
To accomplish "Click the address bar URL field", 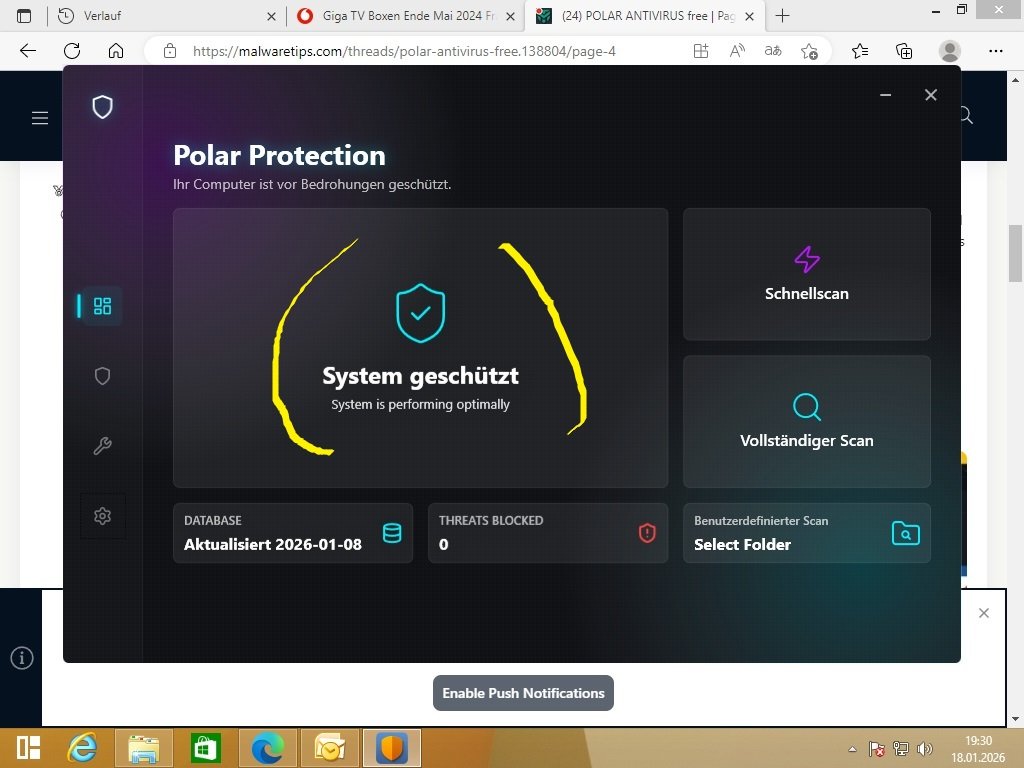I will click(x=404, y=51).
